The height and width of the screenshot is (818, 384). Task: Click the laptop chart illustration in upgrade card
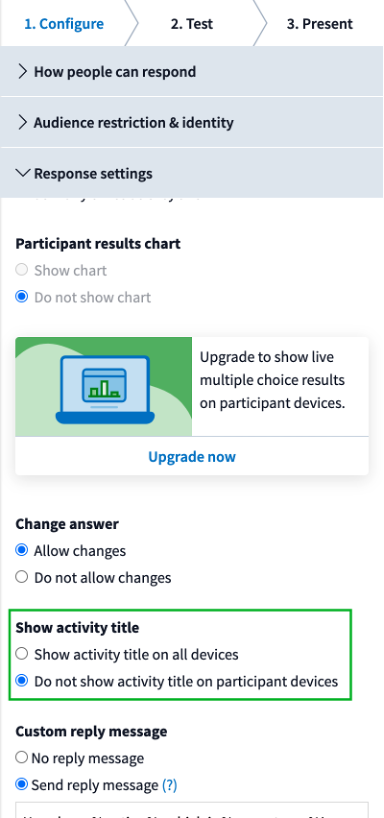pyautogui.click(x=104, y=387)
